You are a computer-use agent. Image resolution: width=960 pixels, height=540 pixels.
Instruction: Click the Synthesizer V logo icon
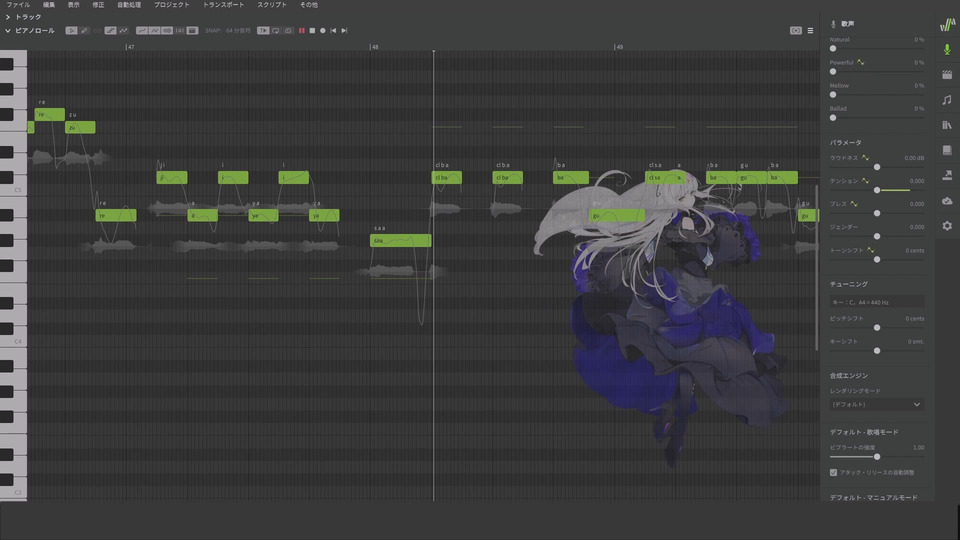[x=947, y=24]
